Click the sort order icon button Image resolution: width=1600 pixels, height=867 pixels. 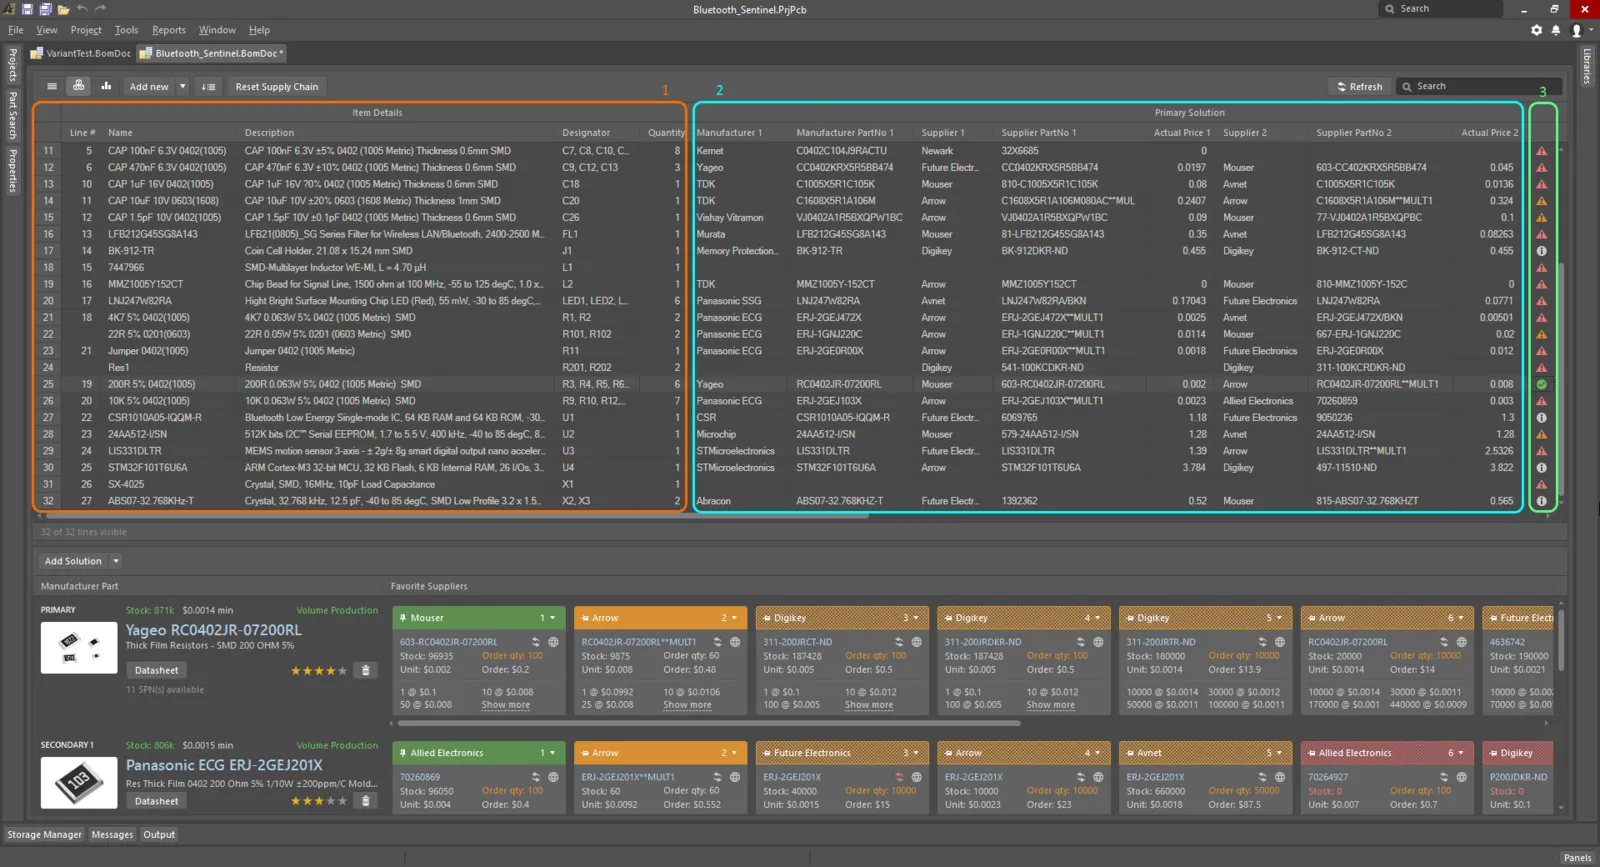tap(208, 87)
